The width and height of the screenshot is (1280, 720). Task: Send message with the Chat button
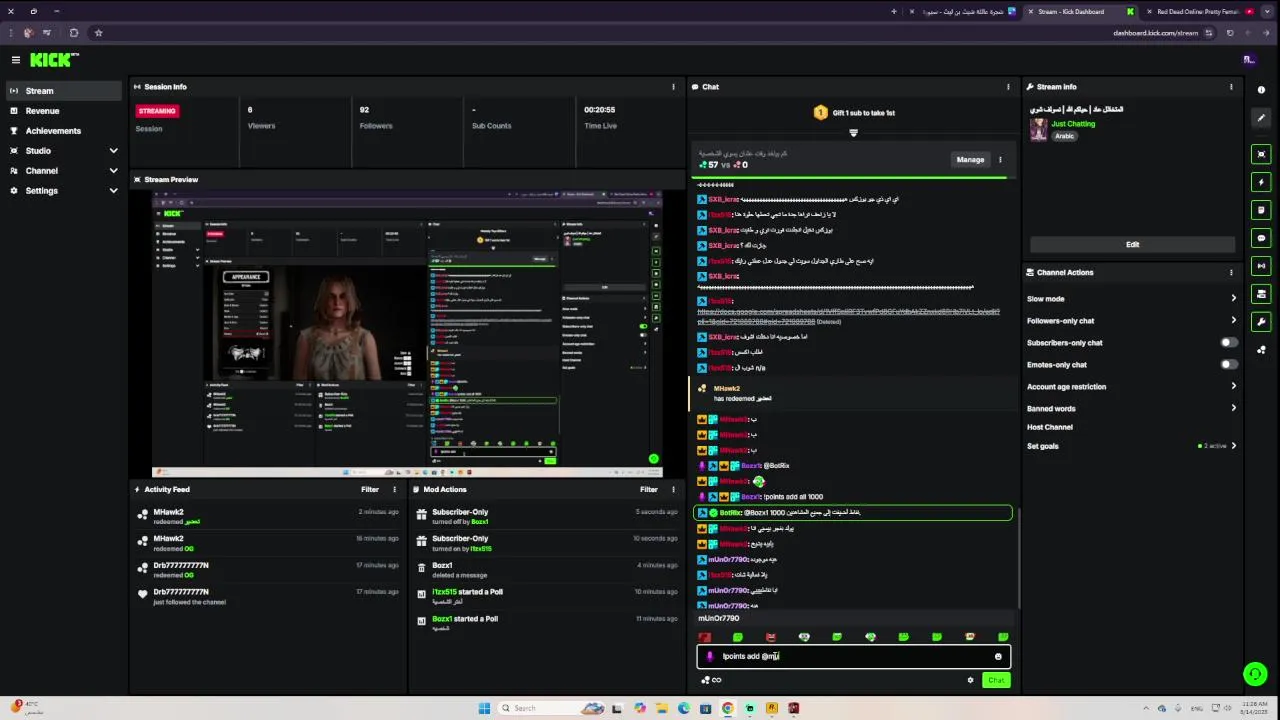[996, 680]
